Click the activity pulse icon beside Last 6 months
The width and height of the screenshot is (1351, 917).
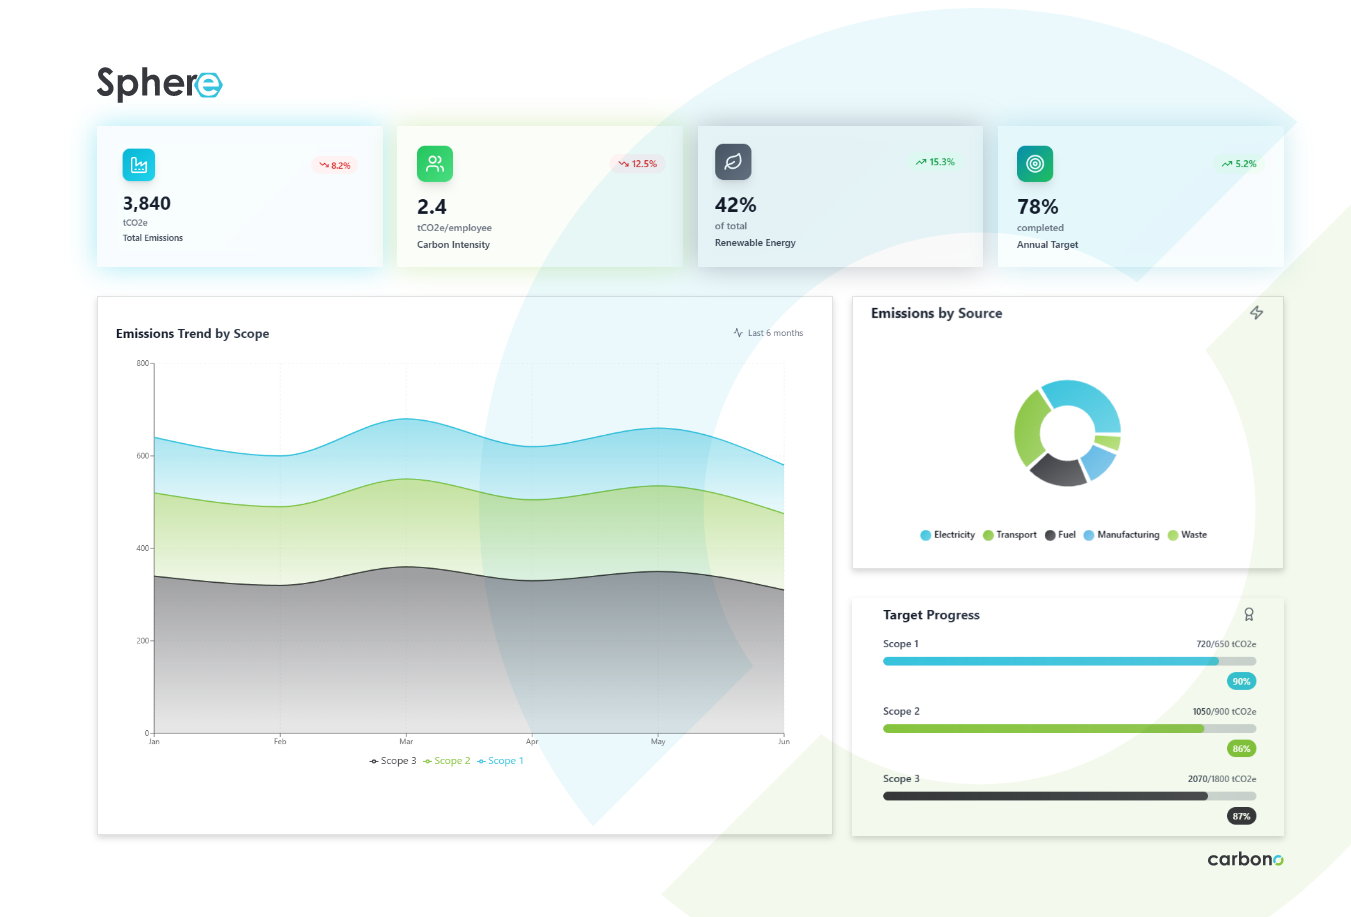(x=738, y=333)
